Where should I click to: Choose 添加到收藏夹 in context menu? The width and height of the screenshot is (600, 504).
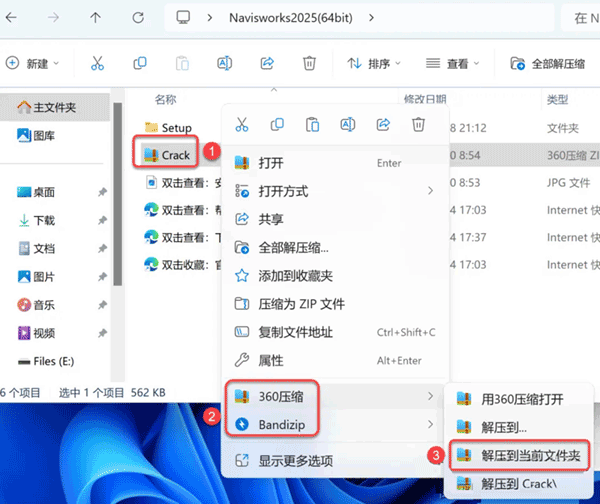335,276
